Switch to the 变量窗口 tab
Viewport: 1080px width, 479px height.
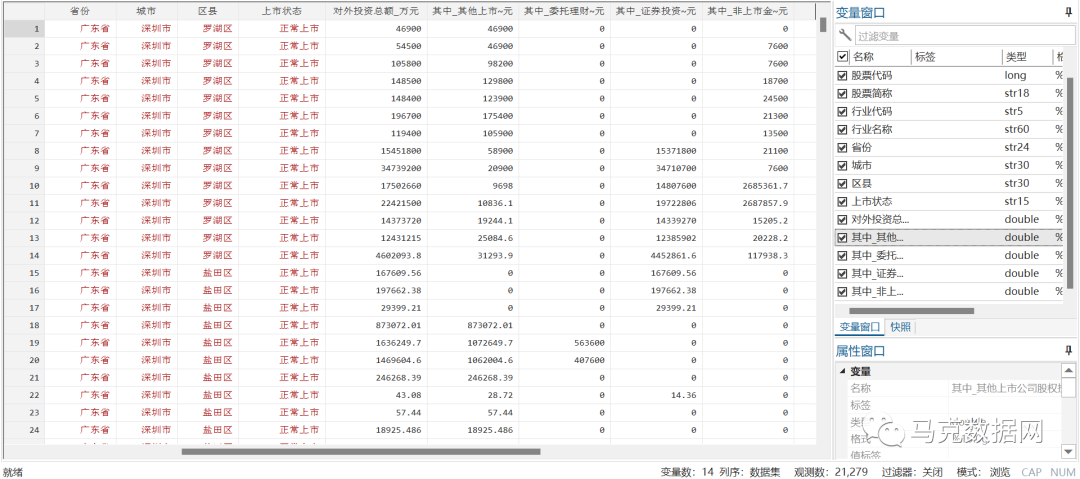pyautogui.click(x=860, y=326)
